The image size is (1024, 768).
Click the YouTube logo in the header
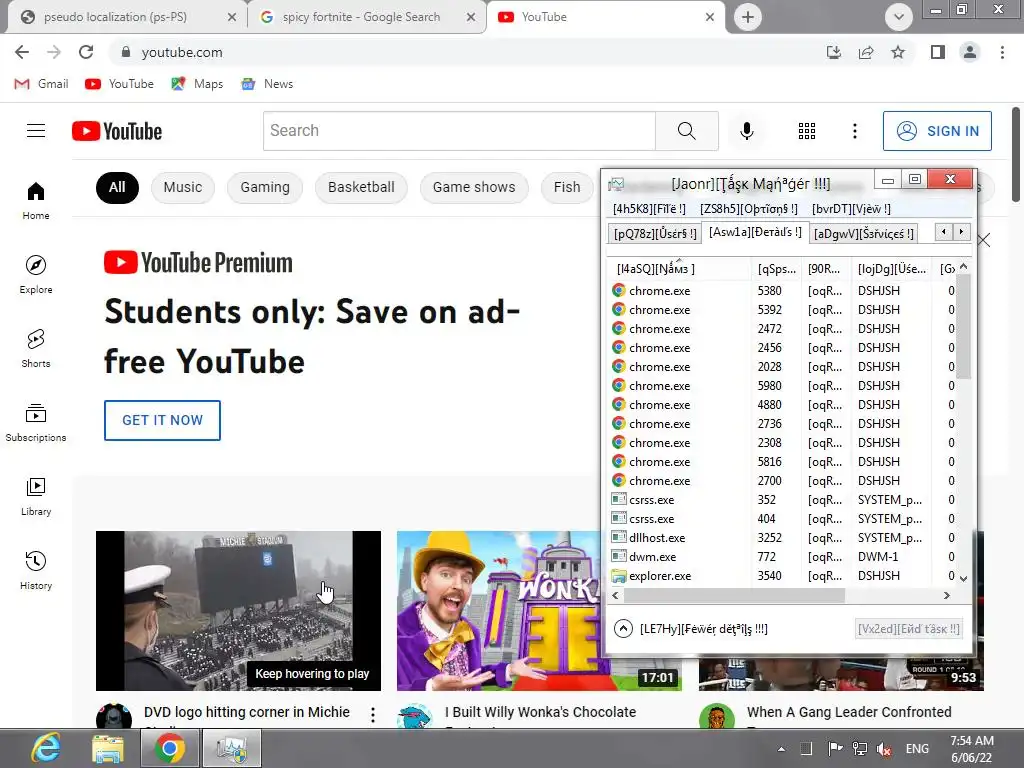117,131
